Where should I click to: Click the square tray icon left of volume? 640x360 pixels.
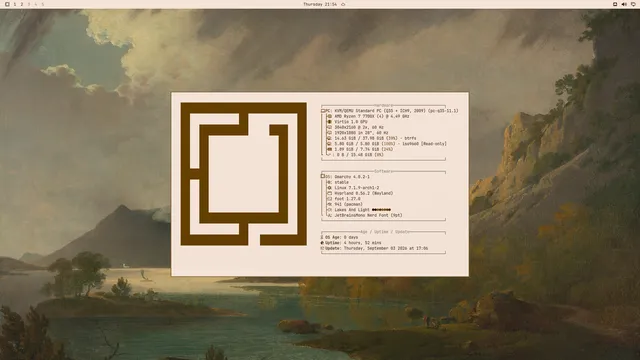615,4
